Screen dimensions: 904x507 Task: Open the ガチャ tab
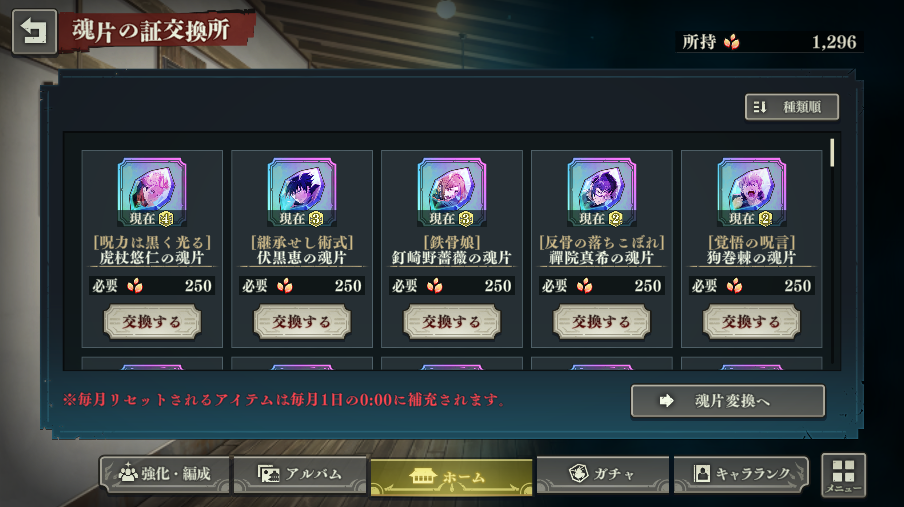tap(602, 474)
